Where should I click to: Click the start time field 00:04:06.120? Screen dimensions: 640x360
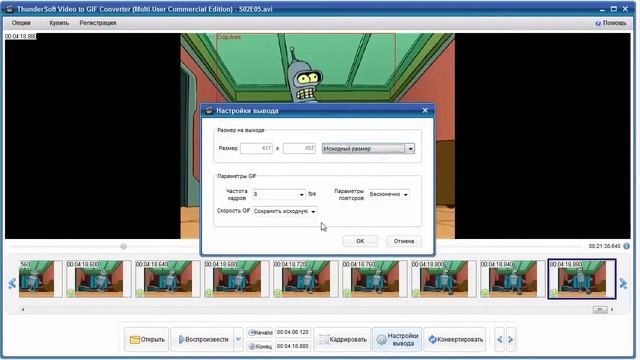[x=293, y=332]
